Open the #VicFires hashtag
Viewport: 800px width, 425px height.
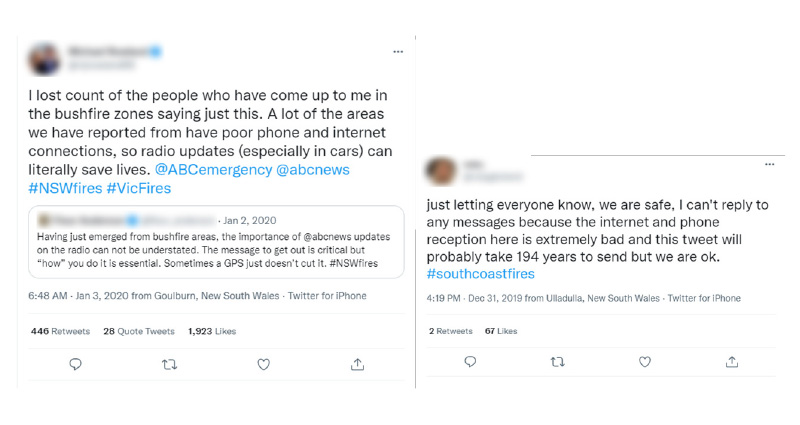point(139,188)
